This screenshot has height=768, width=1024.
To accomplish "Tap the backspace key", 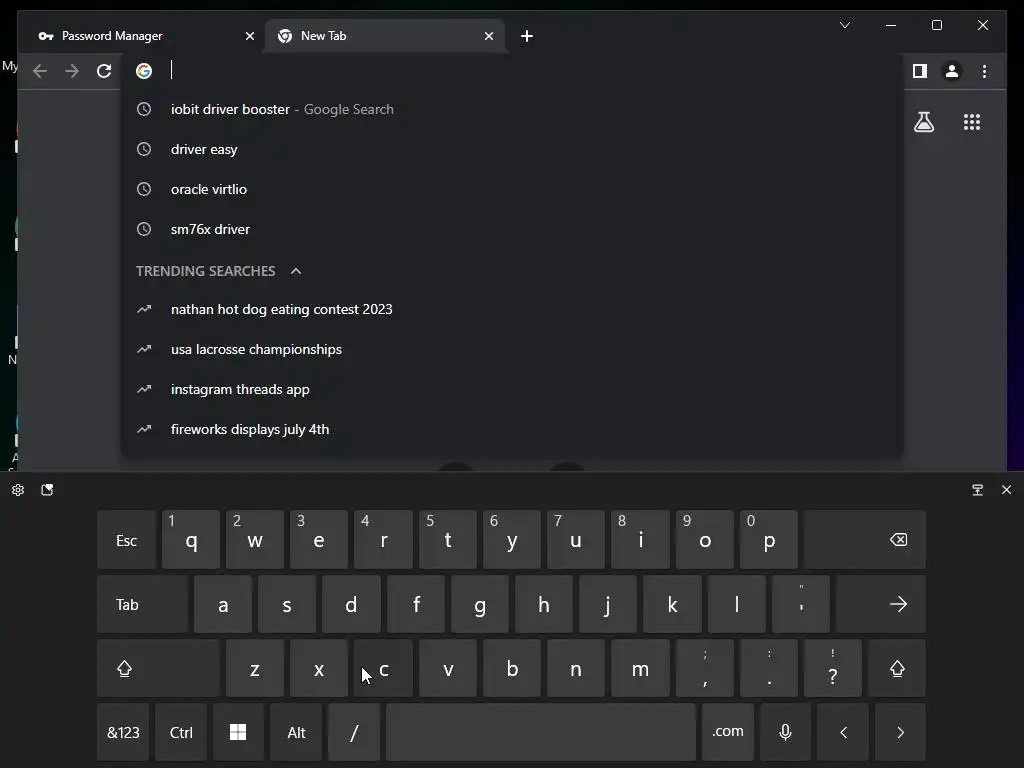I will (x=865, y=540).
